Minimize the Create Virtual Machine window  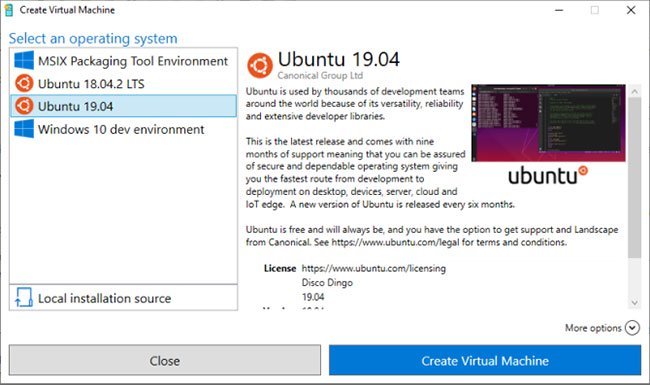[x=559, y=10]
